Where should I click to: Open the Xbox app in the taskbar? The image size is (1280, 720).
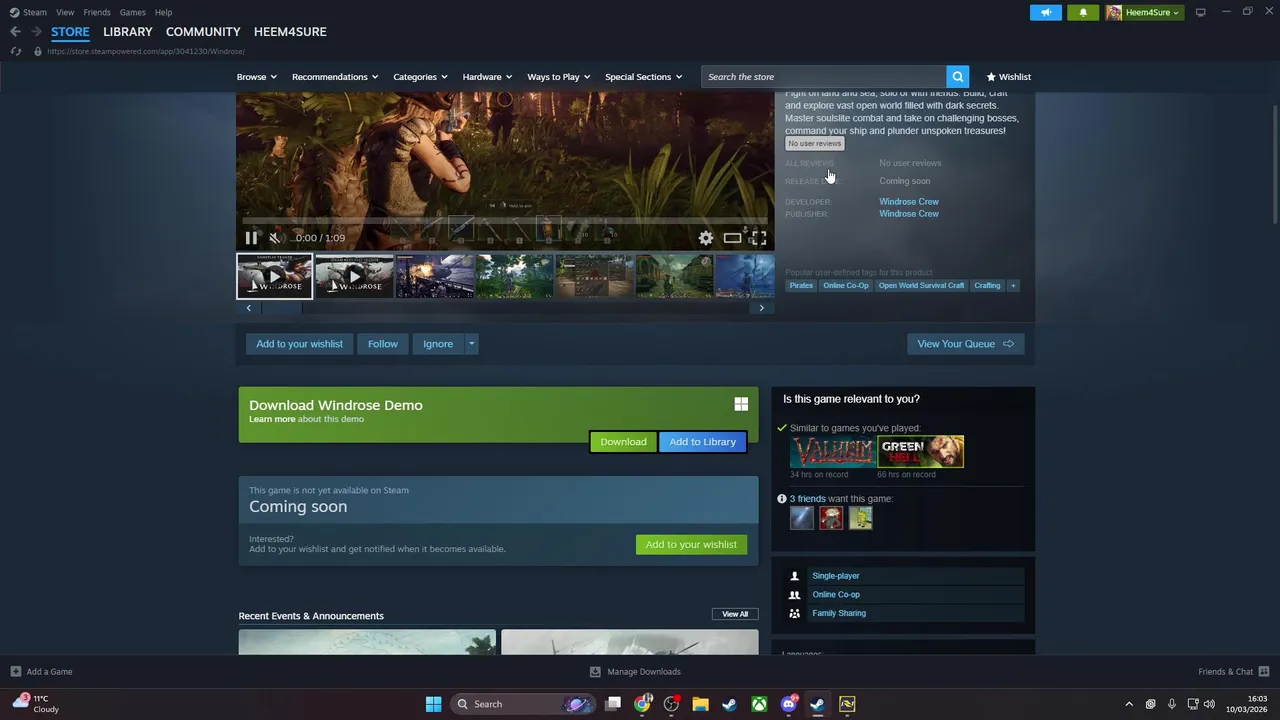[760, 704]
